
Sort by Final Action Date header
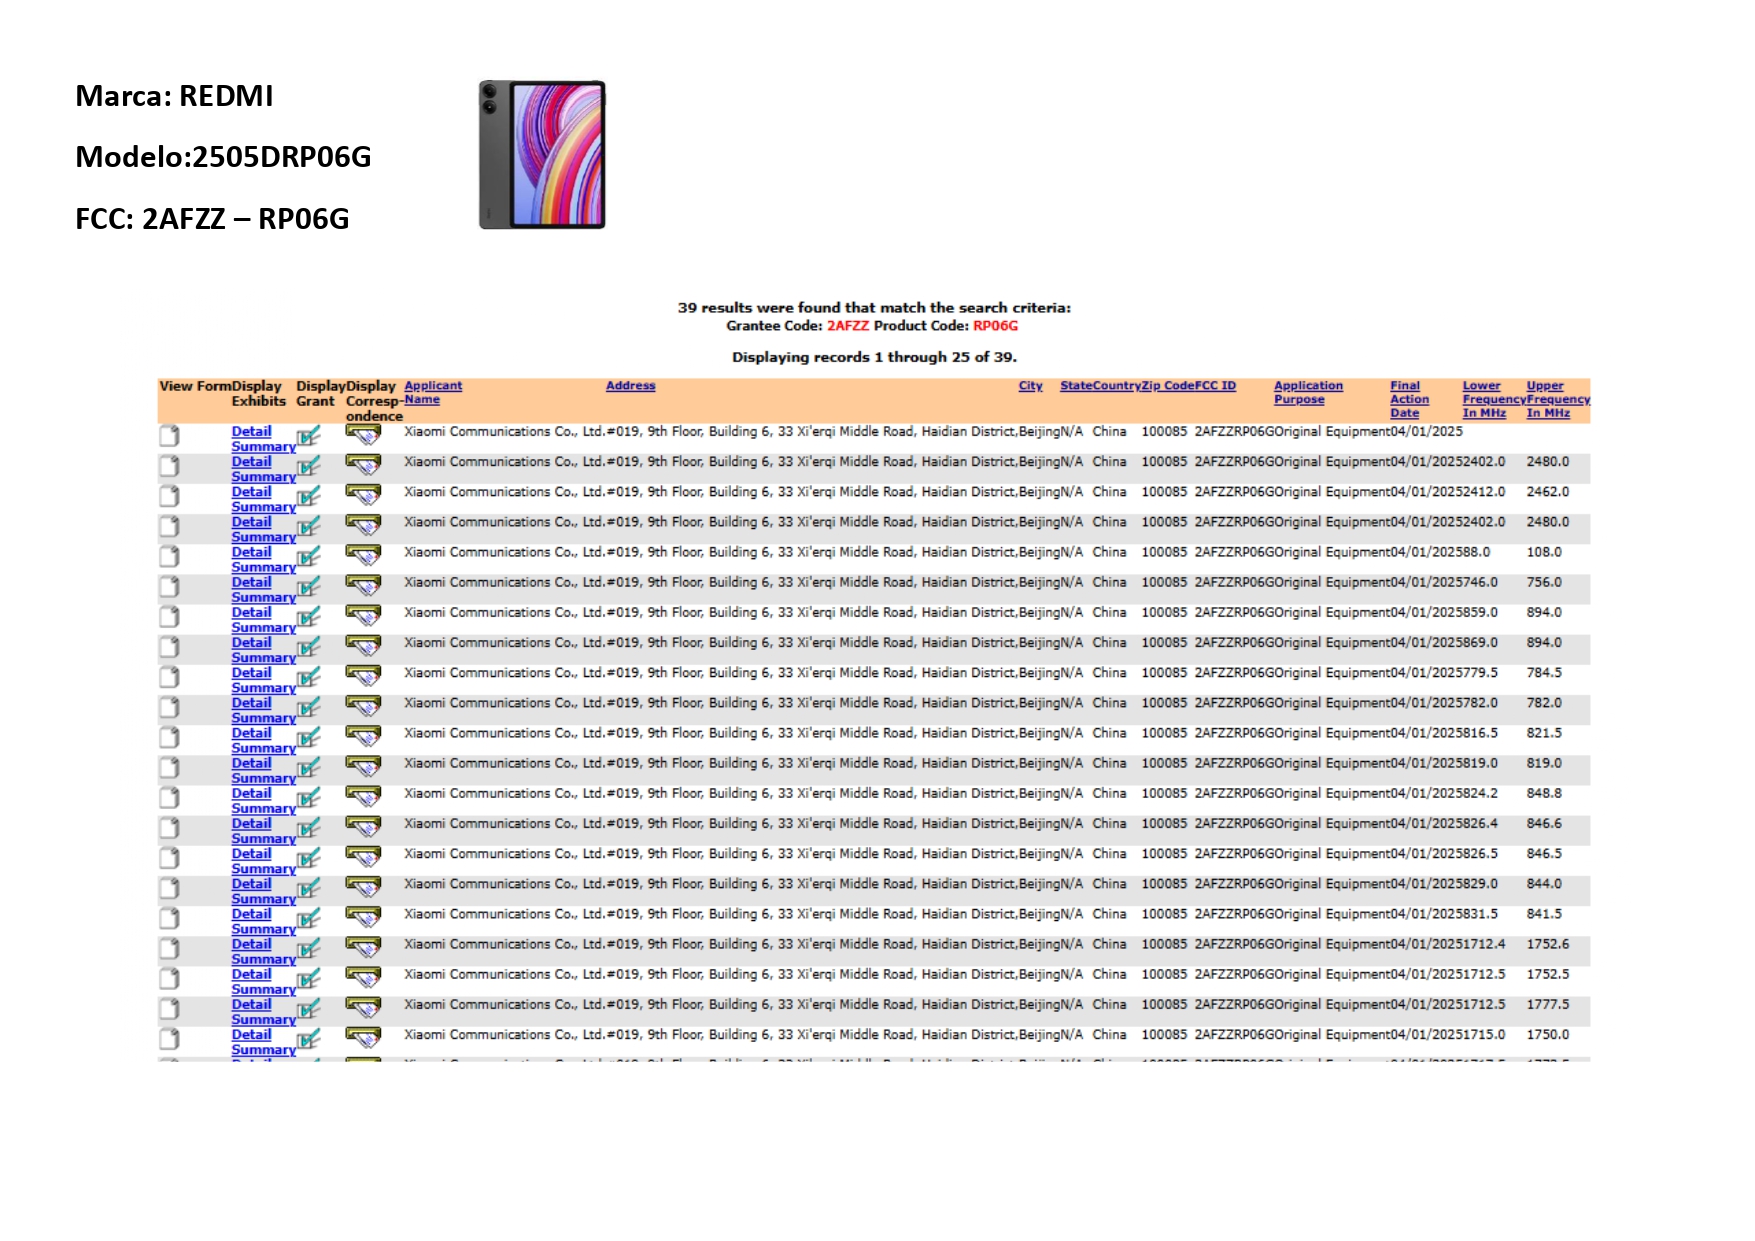(x=1409, y=399)
